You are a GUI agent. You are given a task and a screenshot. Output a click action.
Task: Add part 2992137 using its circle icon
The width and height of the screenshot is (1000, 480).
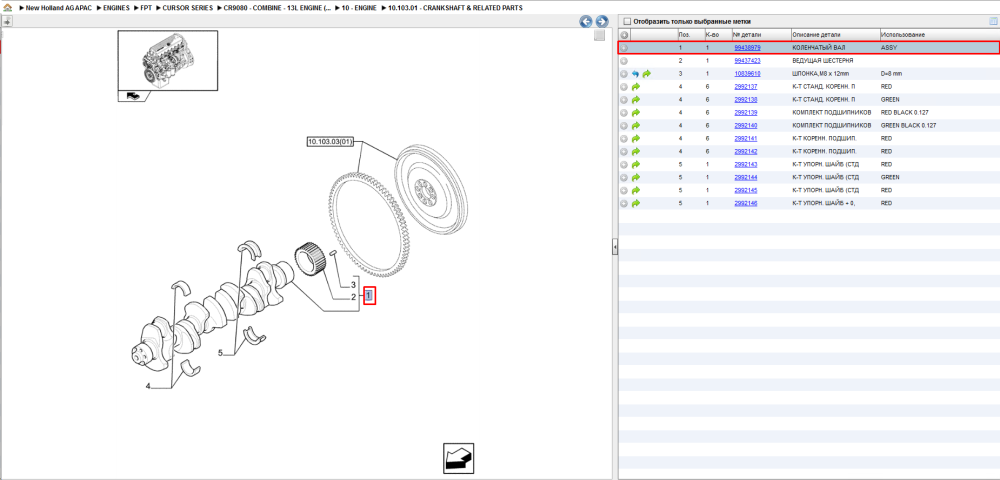(x=624, y=87)
